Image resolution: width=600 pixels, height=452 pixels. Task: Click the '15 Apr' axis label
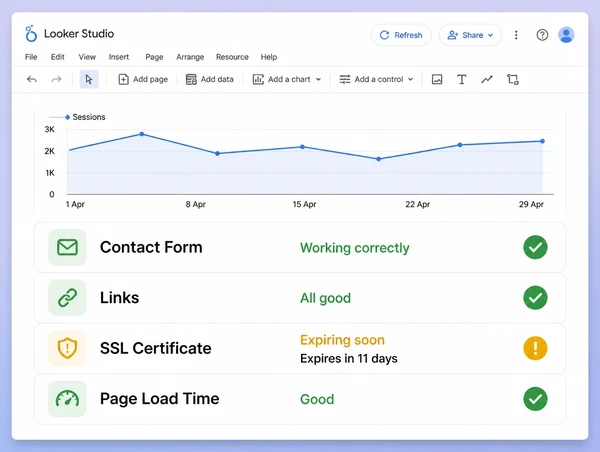(x=305, y=204)
